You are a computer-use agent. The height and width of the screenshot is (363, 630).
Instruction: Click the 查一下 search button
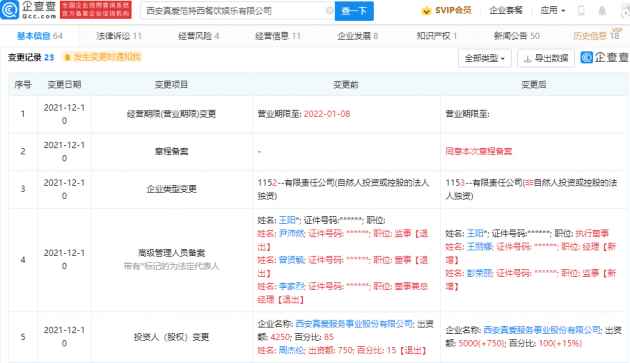coord(354,11)
